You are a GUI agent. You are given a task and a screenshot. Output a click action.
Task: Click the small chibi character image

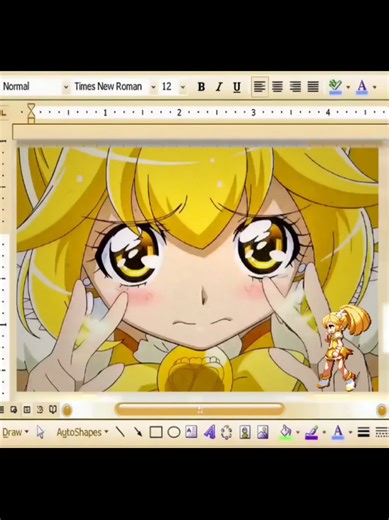[x=345, y=347]
